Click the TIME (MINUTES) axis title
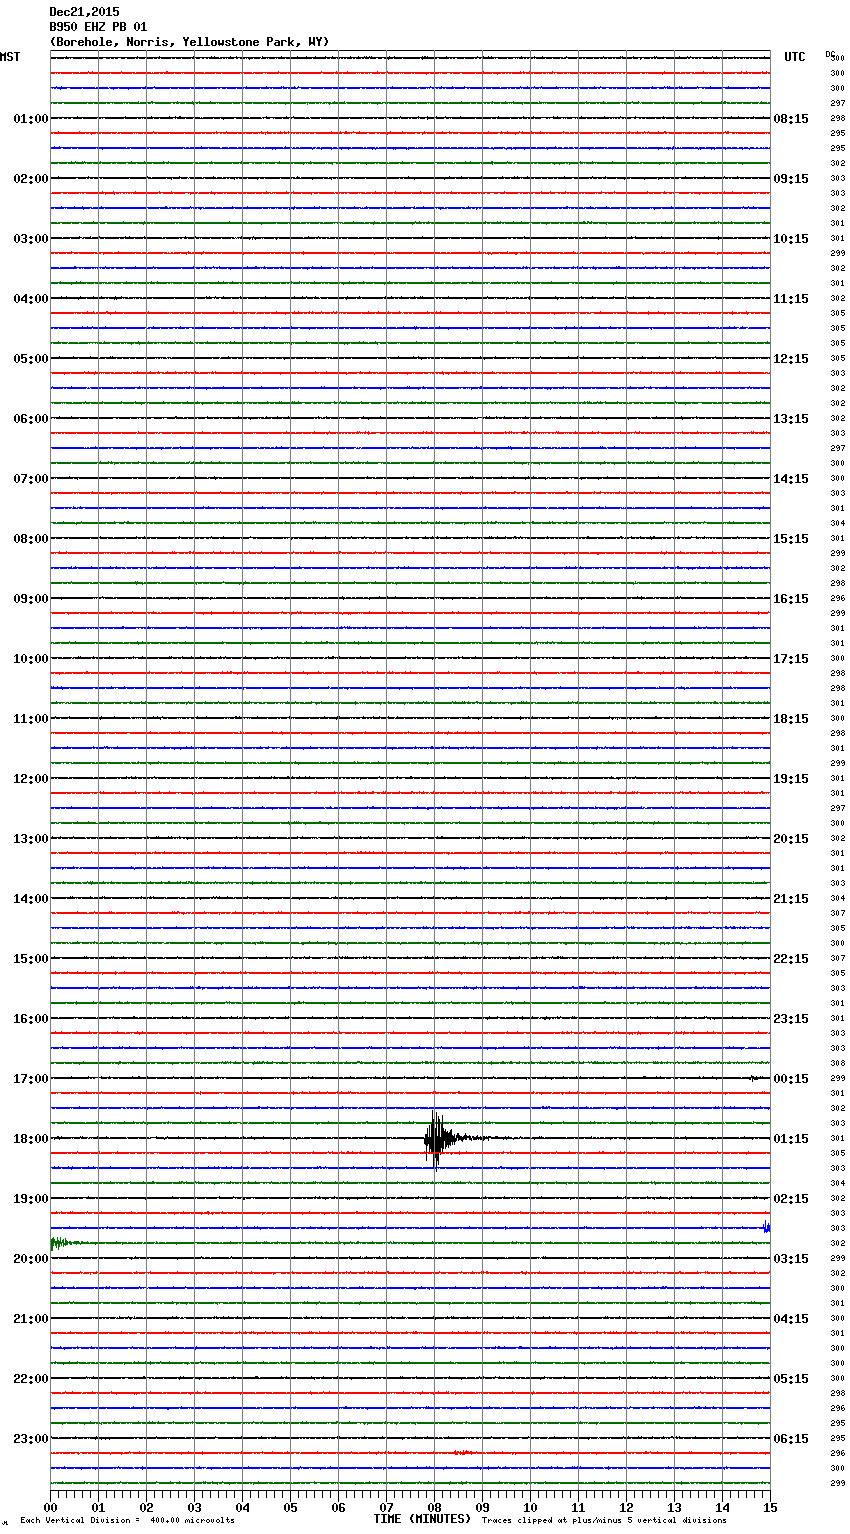Image resolution: width=850 pixels, height=1534 pixels. click(422, 1519)
